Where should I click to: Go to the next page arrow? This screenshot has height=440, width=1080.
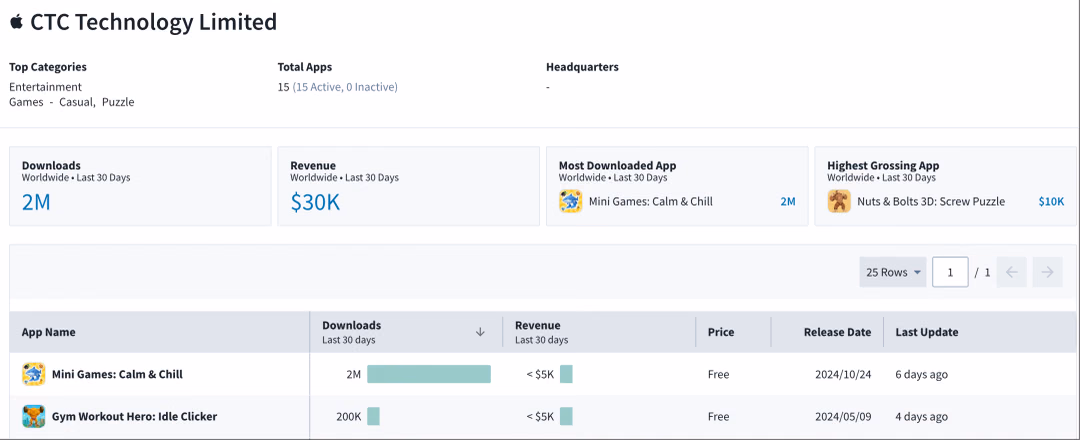1048,272
